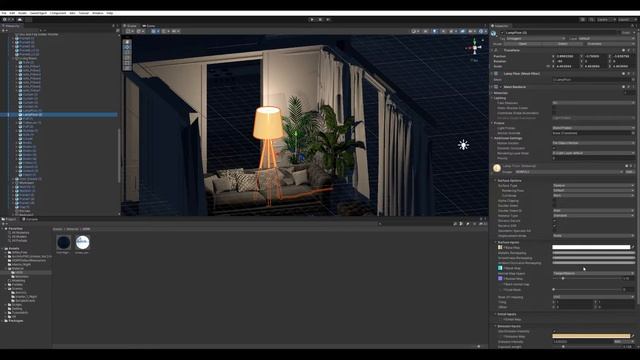Open the File menu
This screenshot has height=360, width=640.
pyautogui.click(x=4, y=13)
